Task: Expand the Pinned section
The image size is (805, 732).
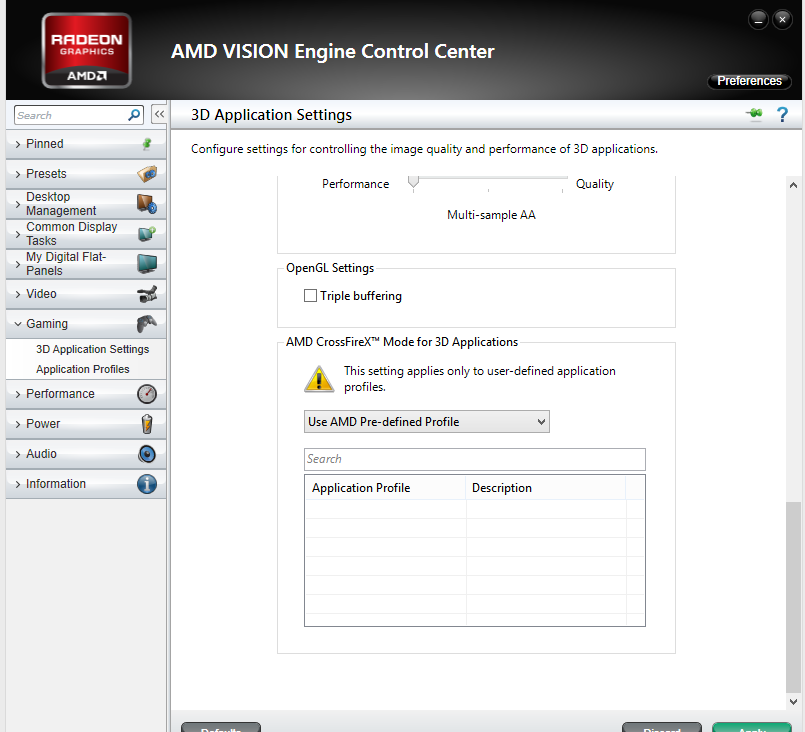Action: pos(86,144)
